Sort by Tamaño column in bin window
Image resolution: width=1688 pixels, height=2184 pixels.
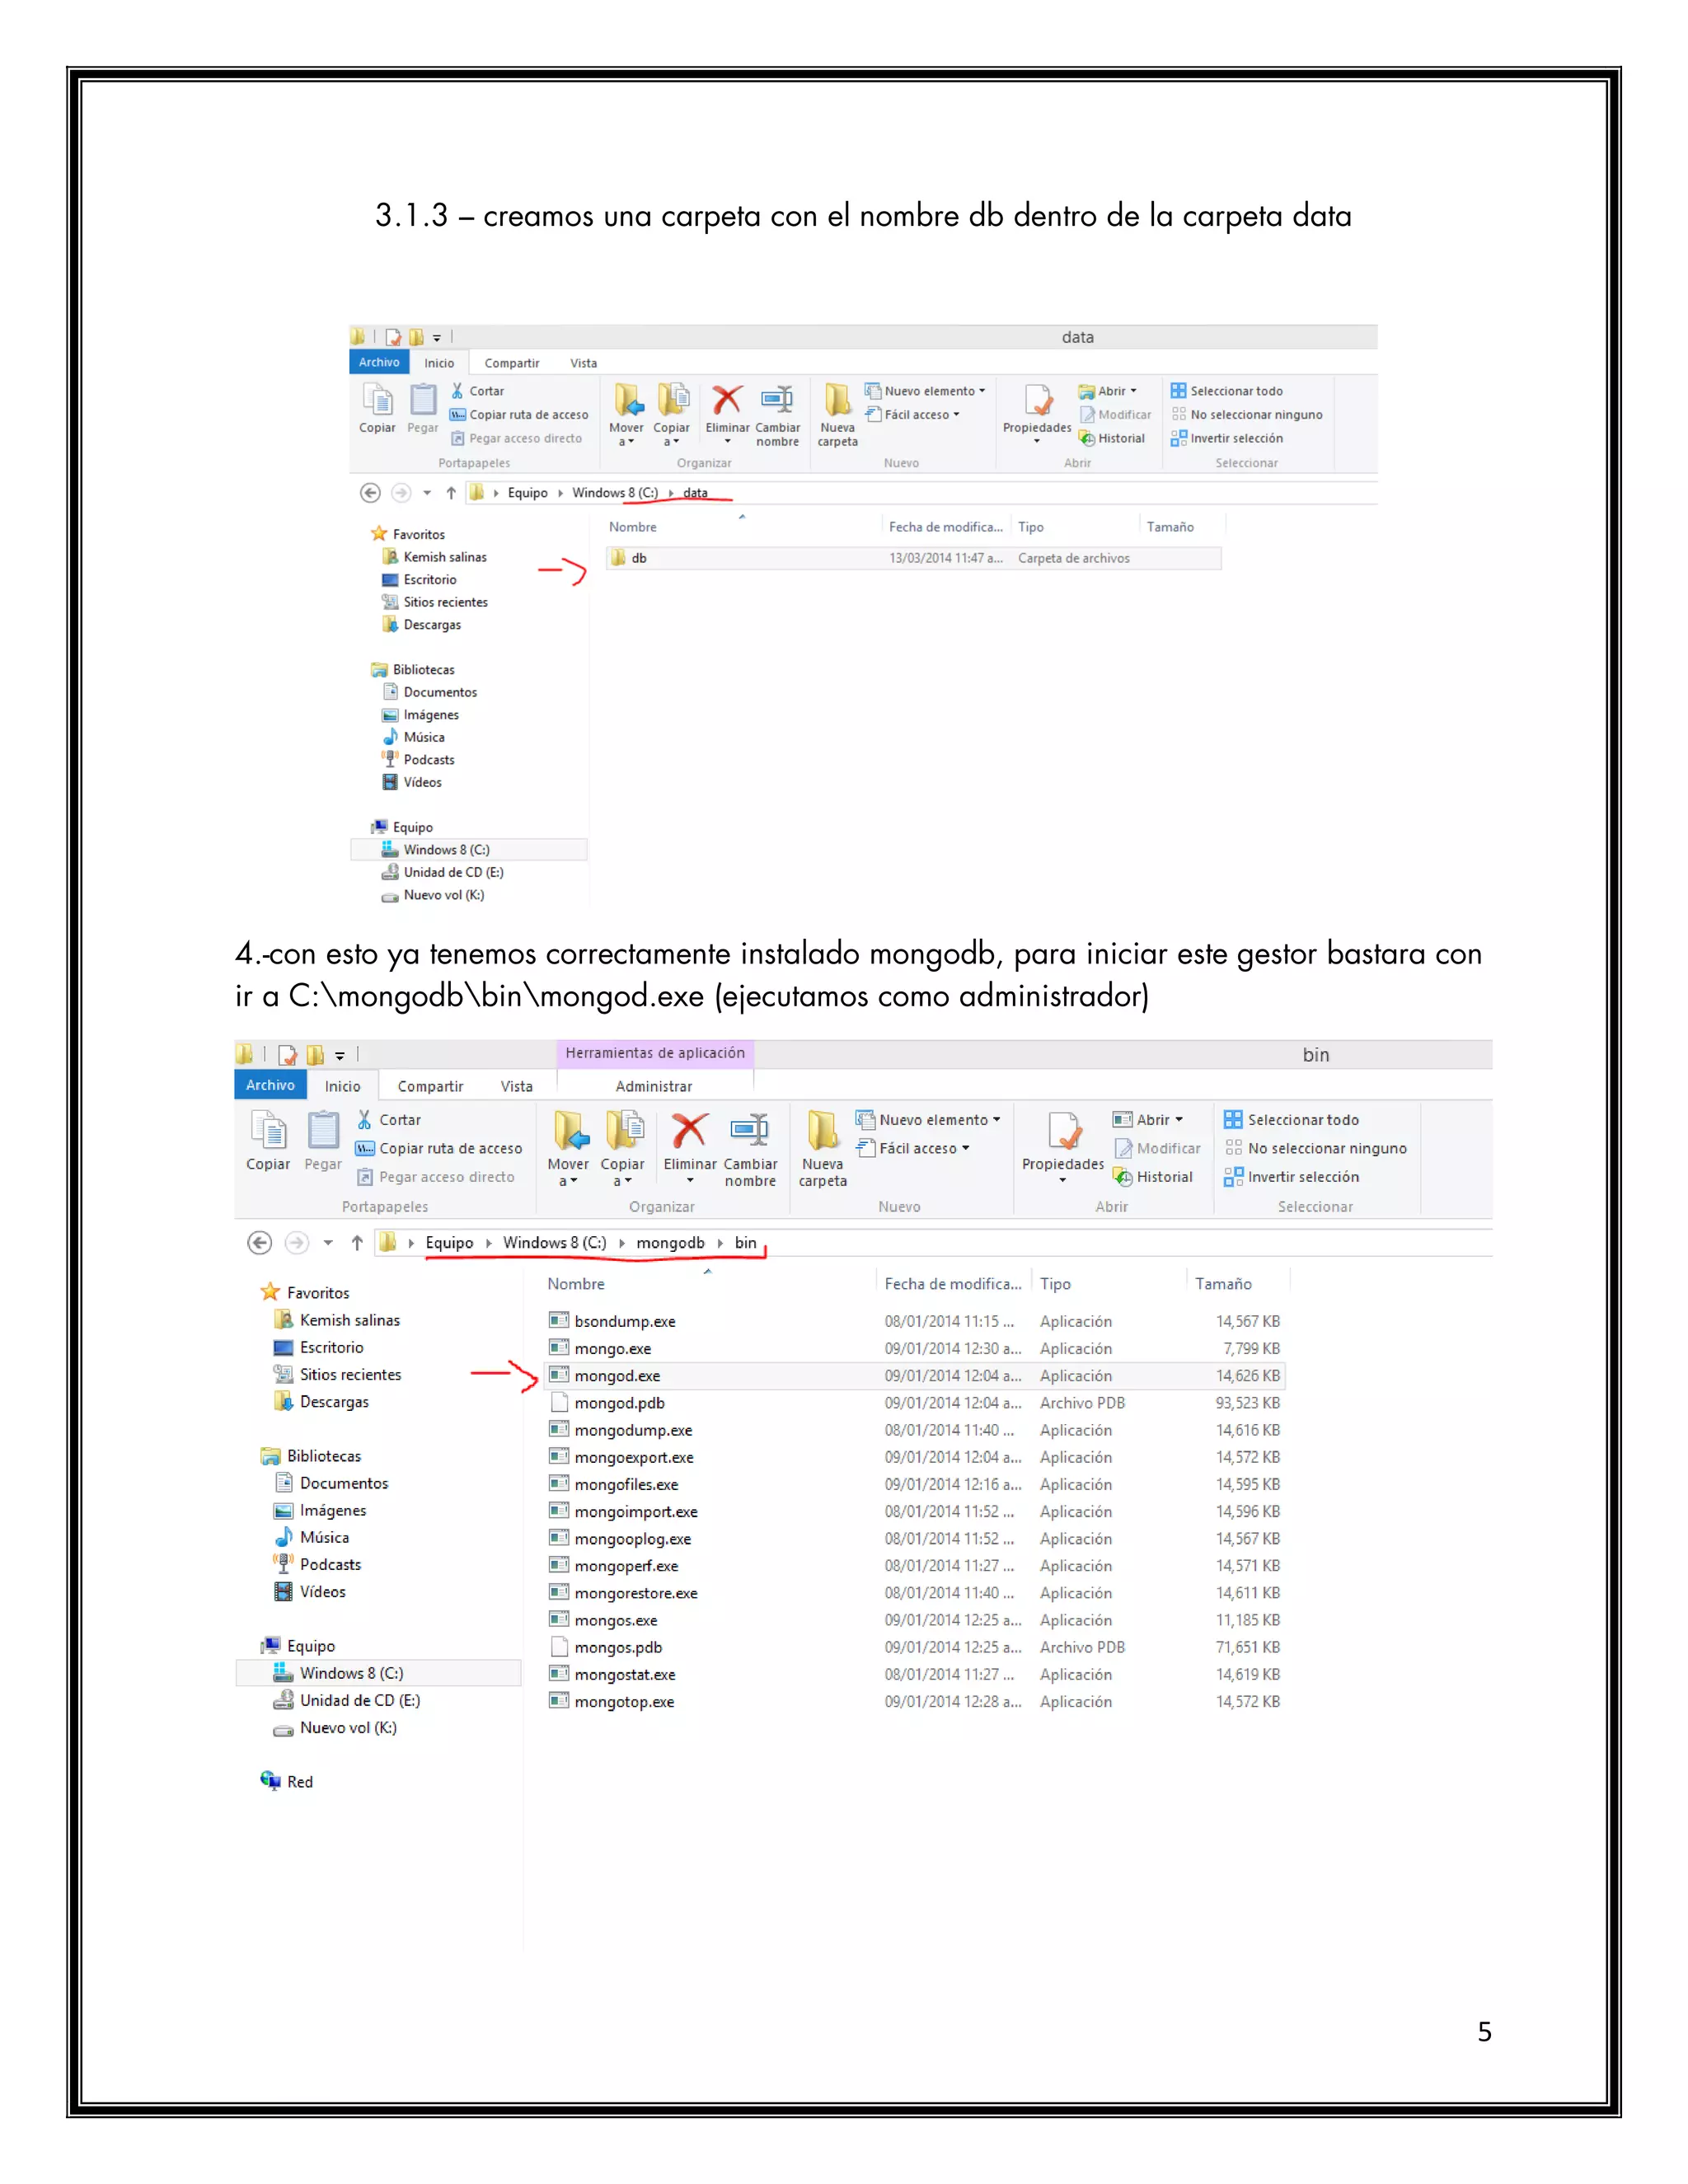pos(1223,1284)
